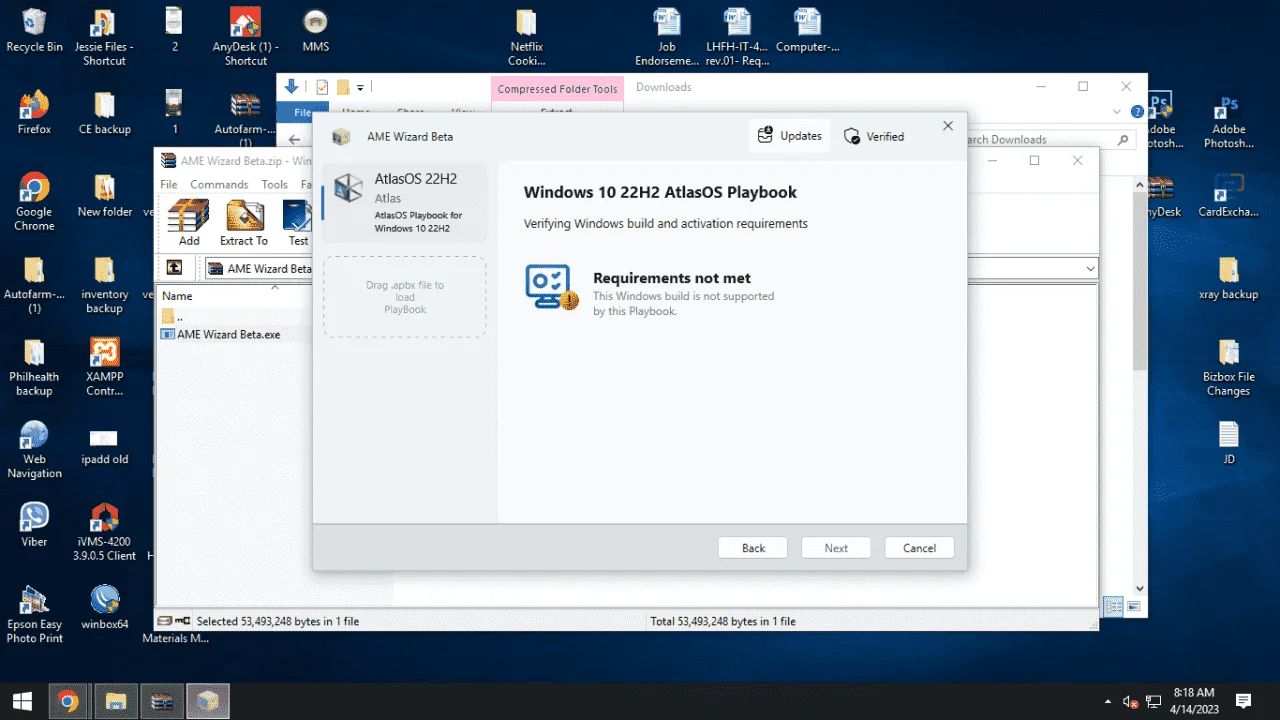
Task: Select the Compressed Folder Tools tab
Action: coord(558,89)
